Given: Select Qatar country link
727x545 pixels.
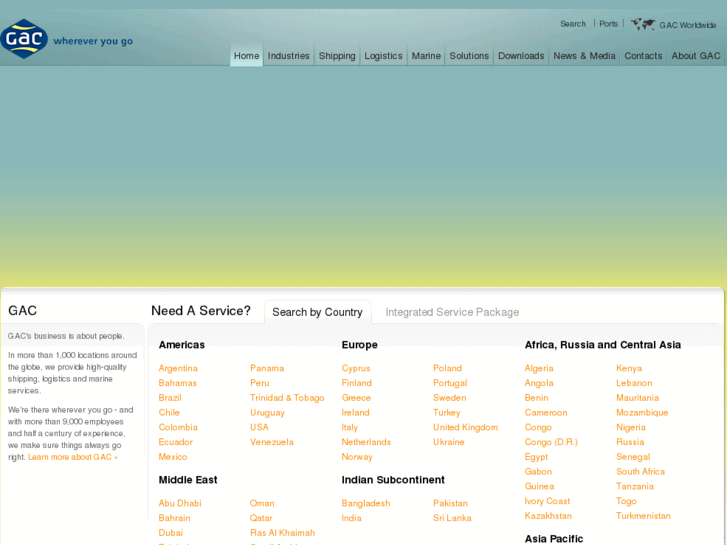Looking at the screenshot, I should (x=261, y=518).
